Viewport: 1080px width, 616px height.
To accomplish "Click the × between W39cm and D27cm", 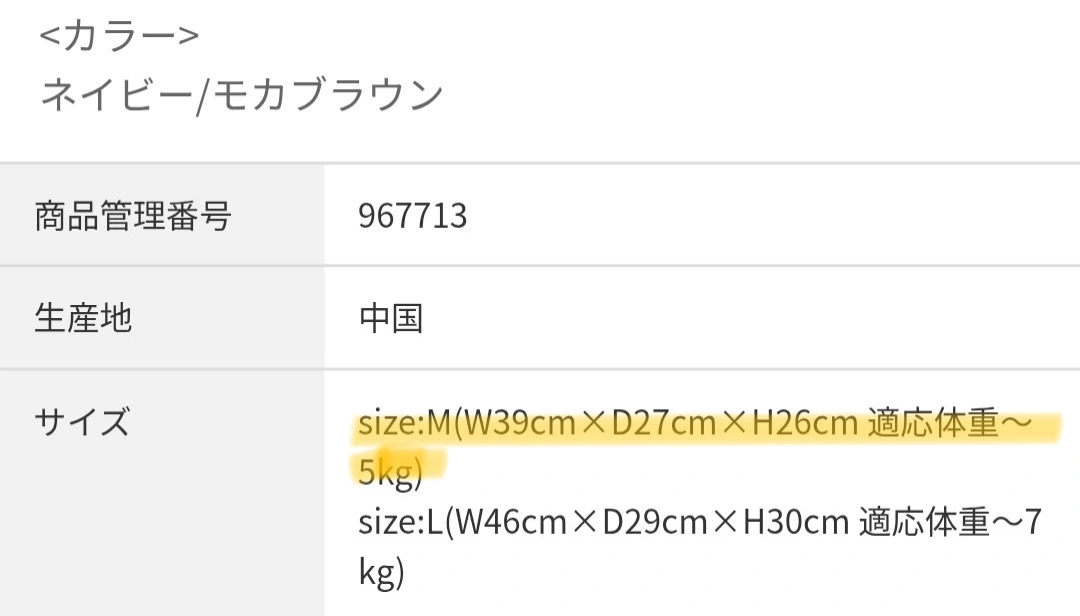I will tap(594, 425).
